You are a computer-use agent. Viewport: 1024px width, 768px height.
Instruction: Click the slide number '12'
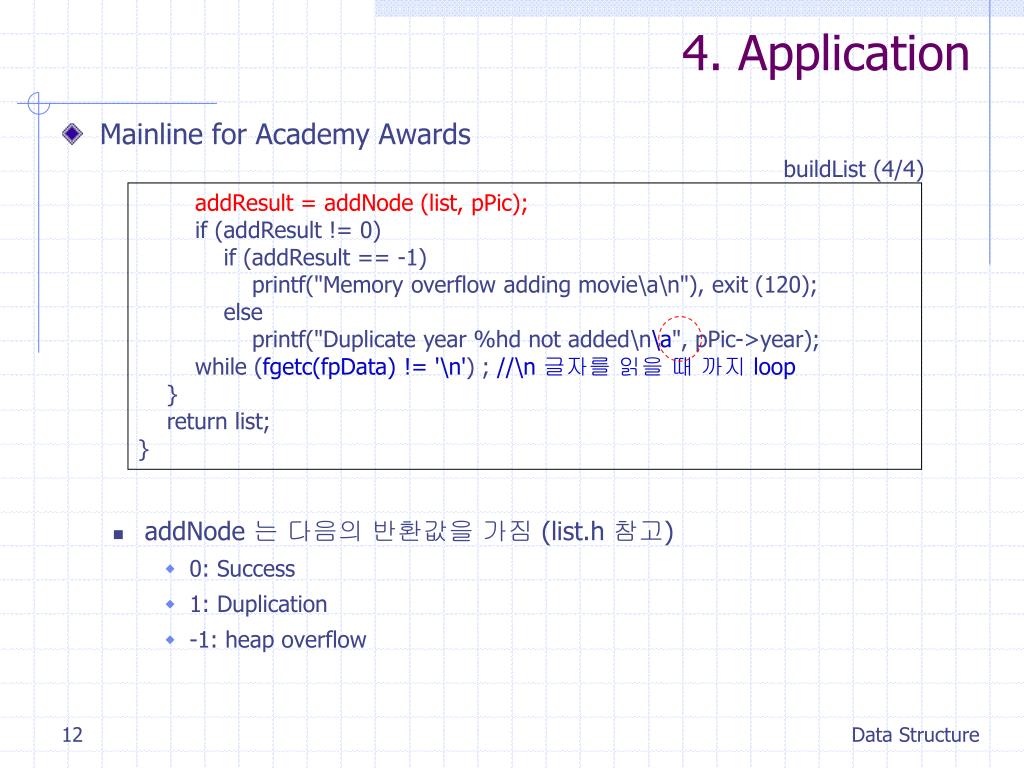72,735
